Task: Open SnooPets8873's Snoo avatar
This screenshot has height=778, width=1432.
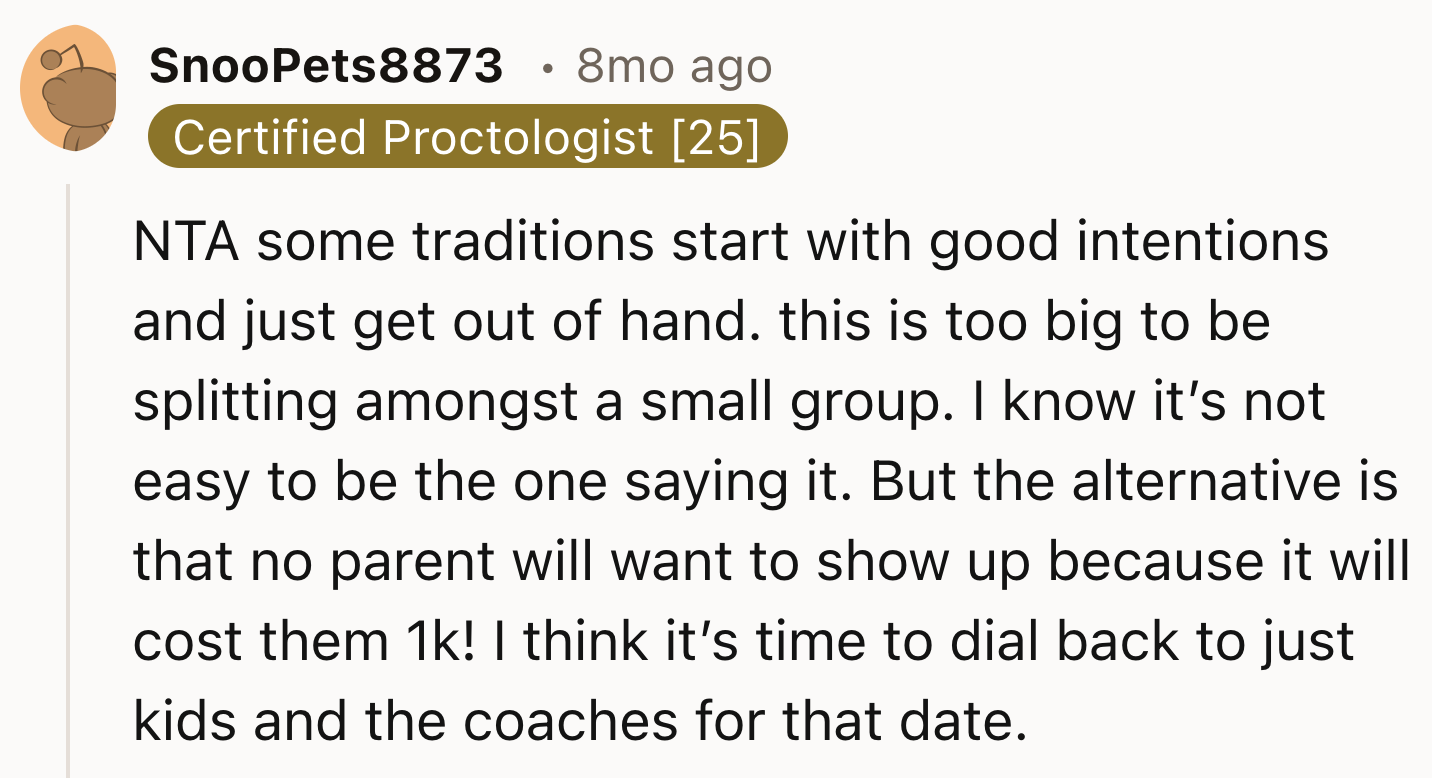Action: (68, 89)
